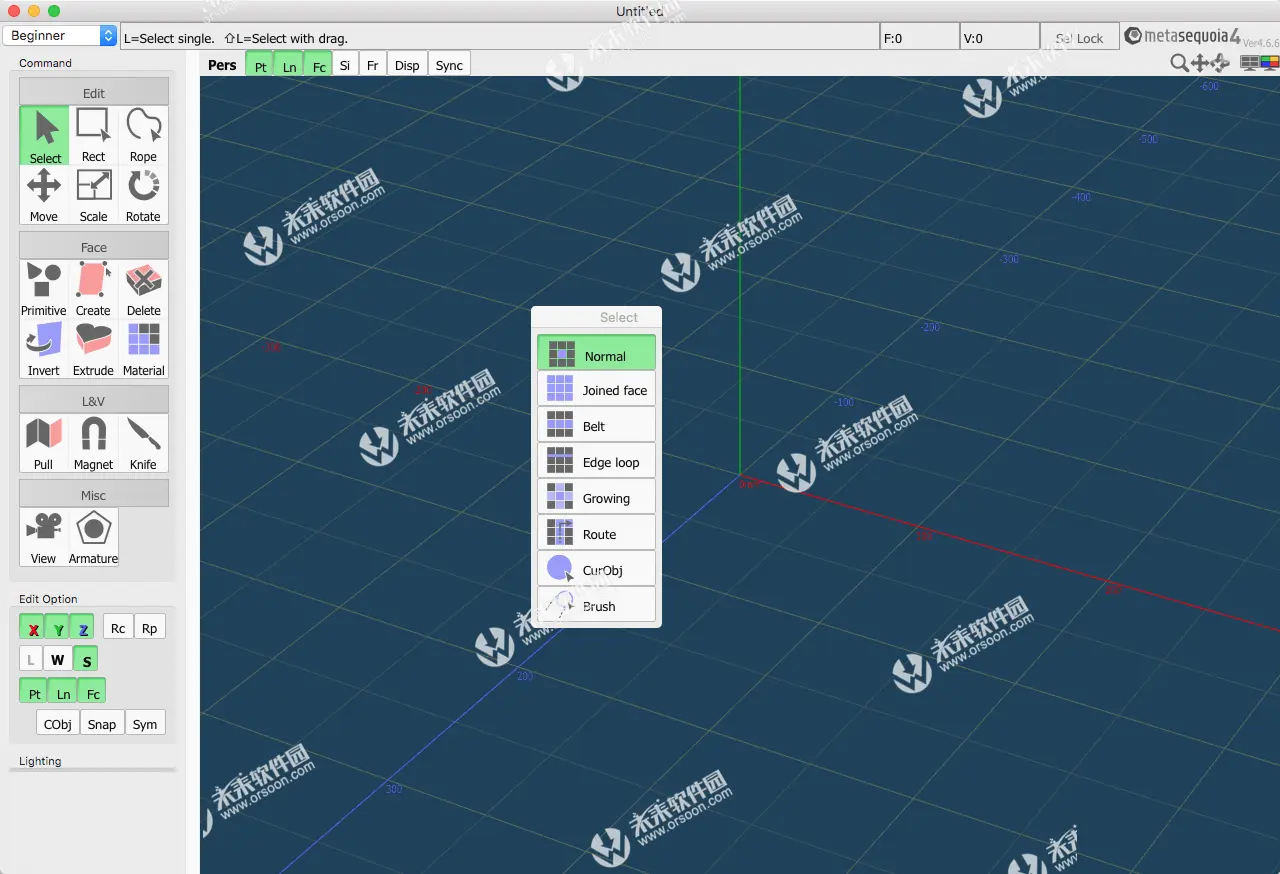Viewport: 1280px width, 874px height.
Task: Click the Sync viewport button
Action: coord(449,65)
